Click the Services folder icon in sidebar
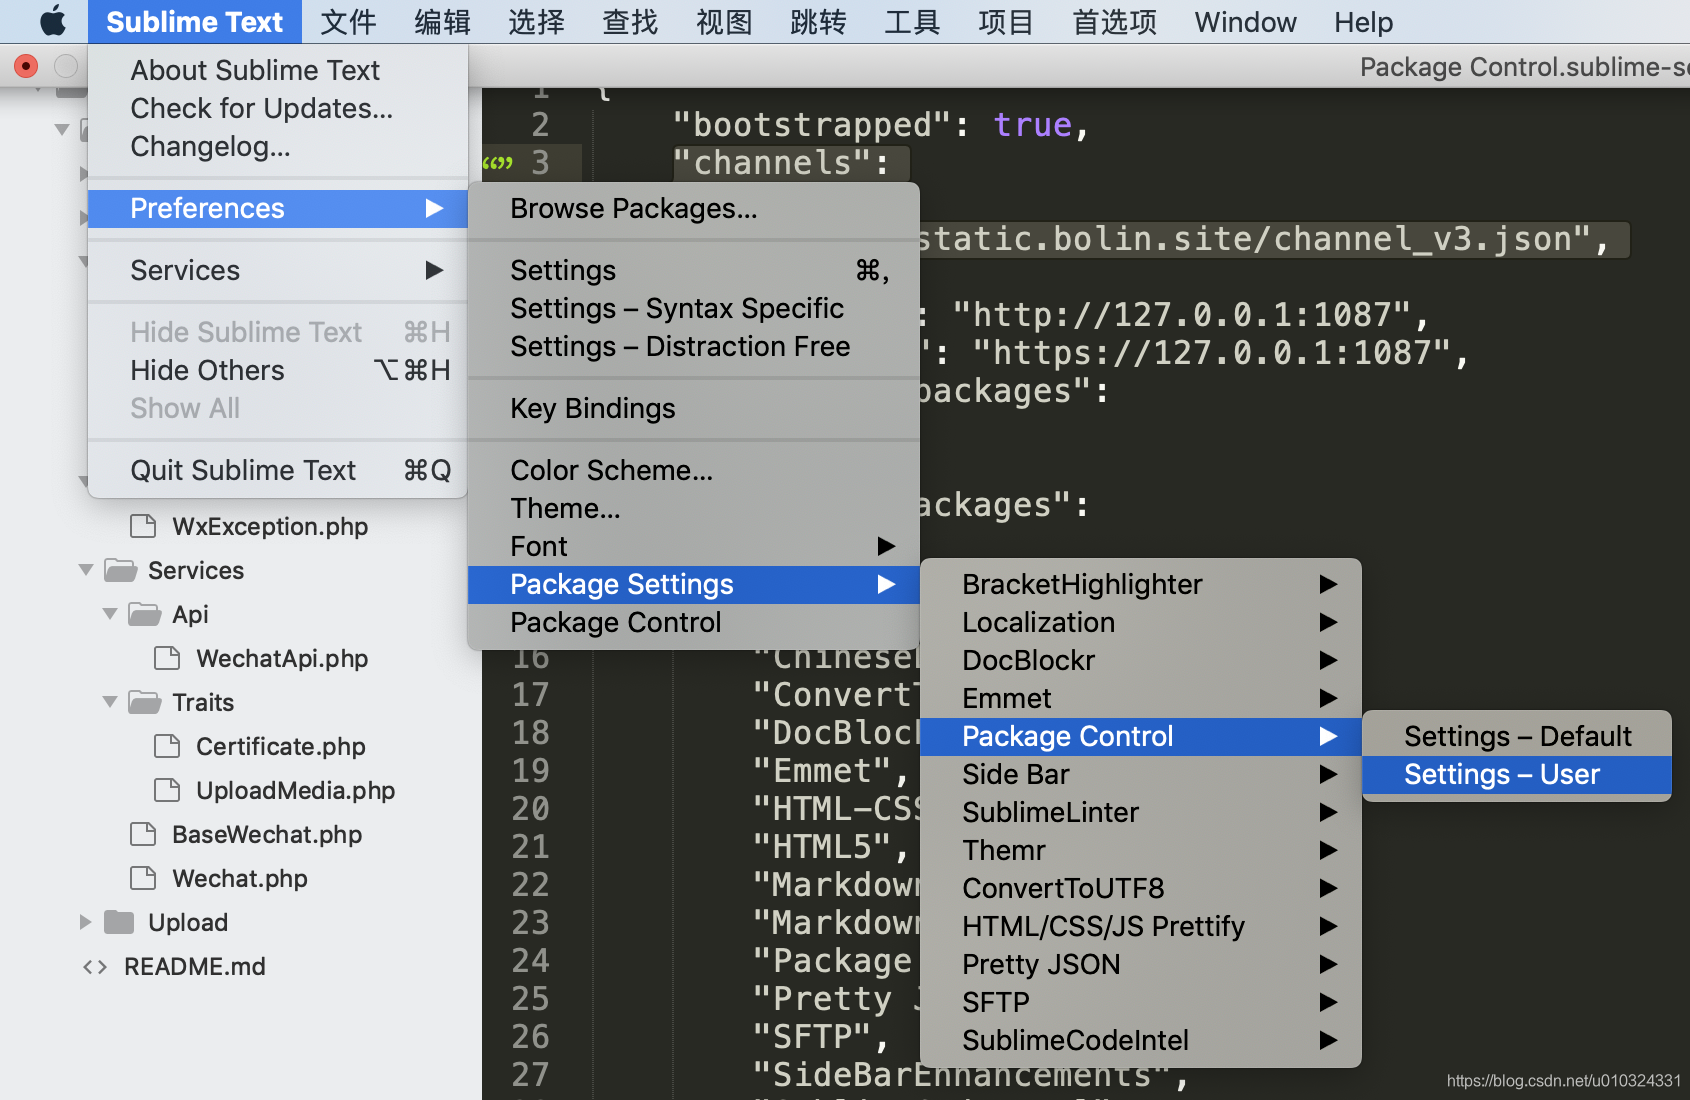 point(121,570)
